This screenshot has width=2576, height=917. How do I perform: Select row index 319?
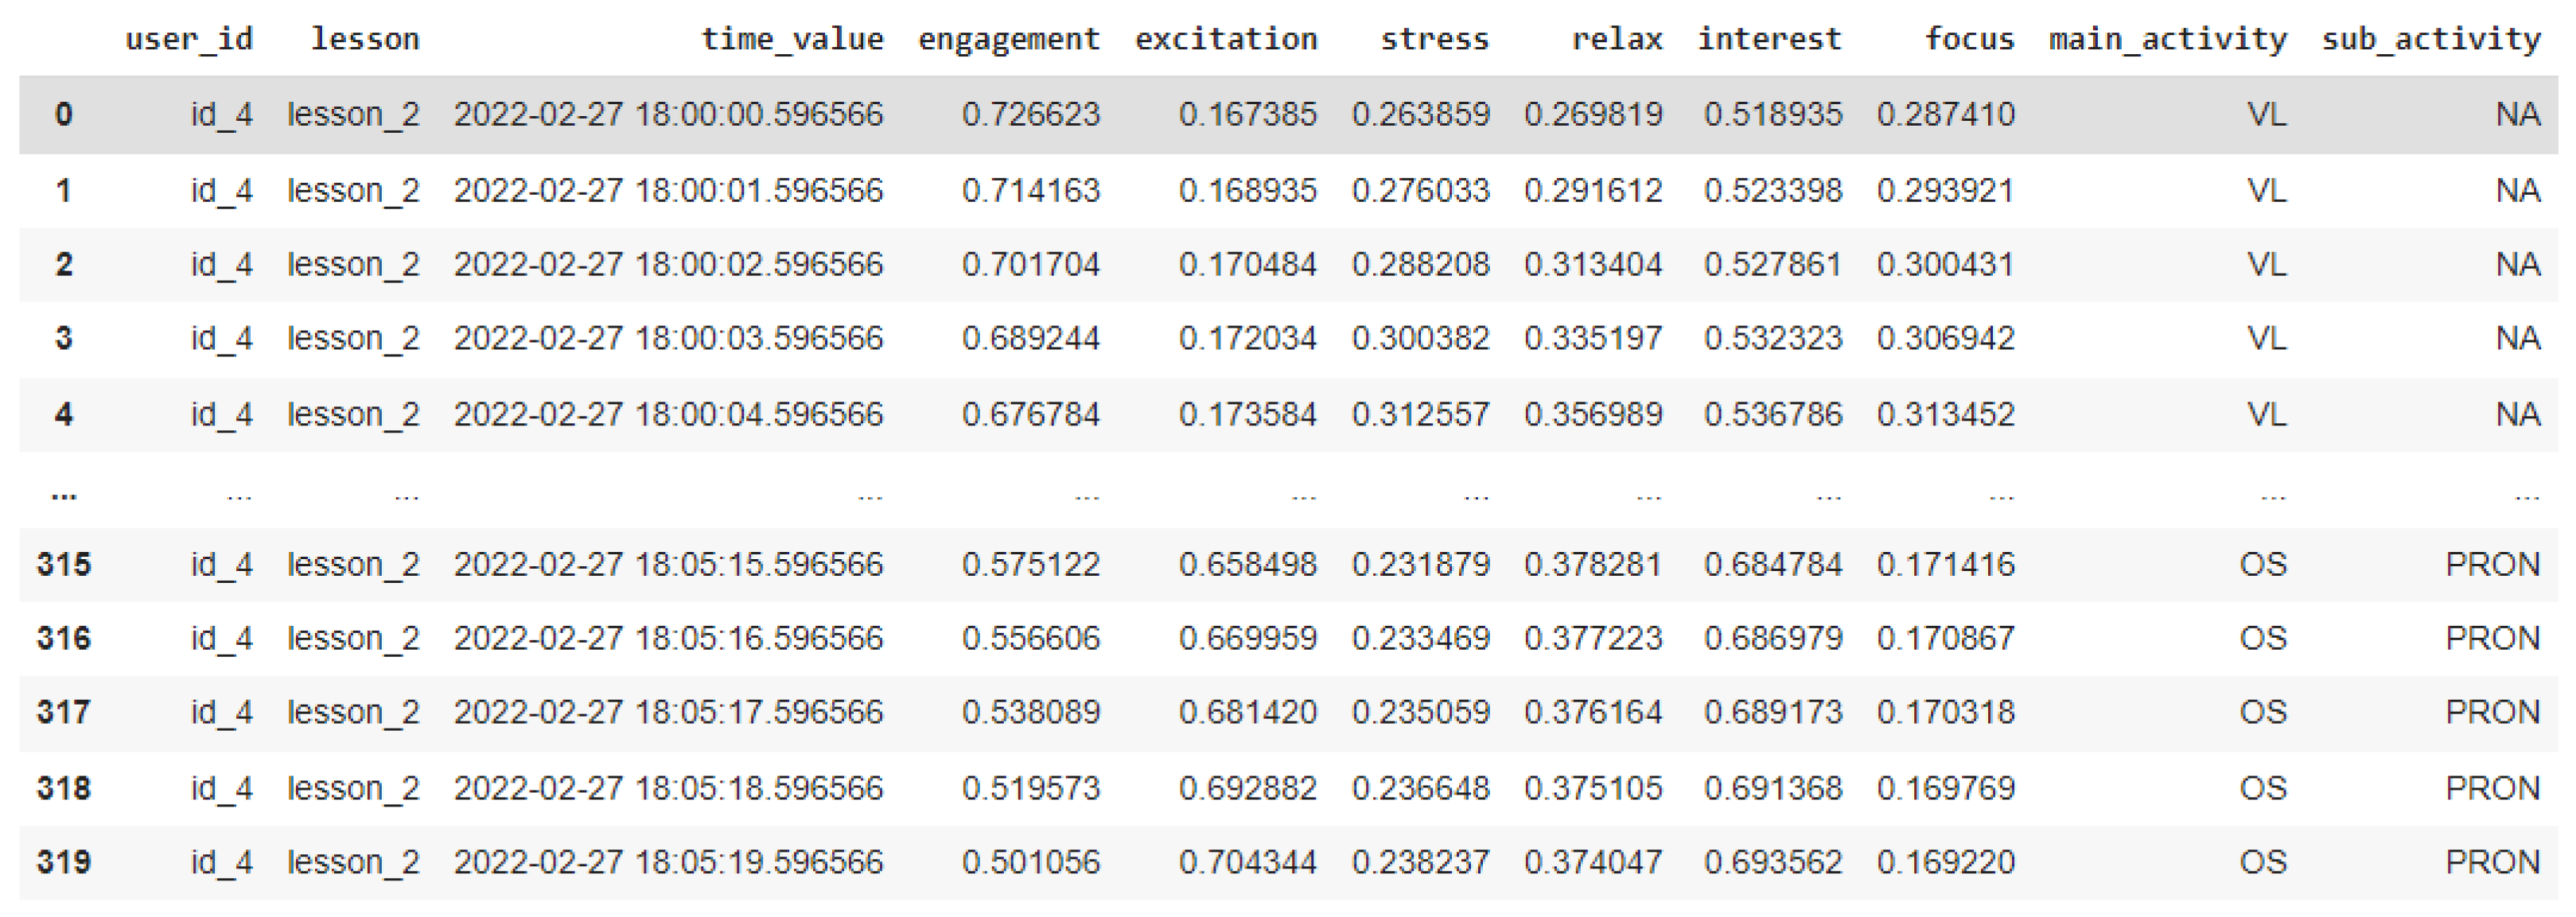click(63, 862)
